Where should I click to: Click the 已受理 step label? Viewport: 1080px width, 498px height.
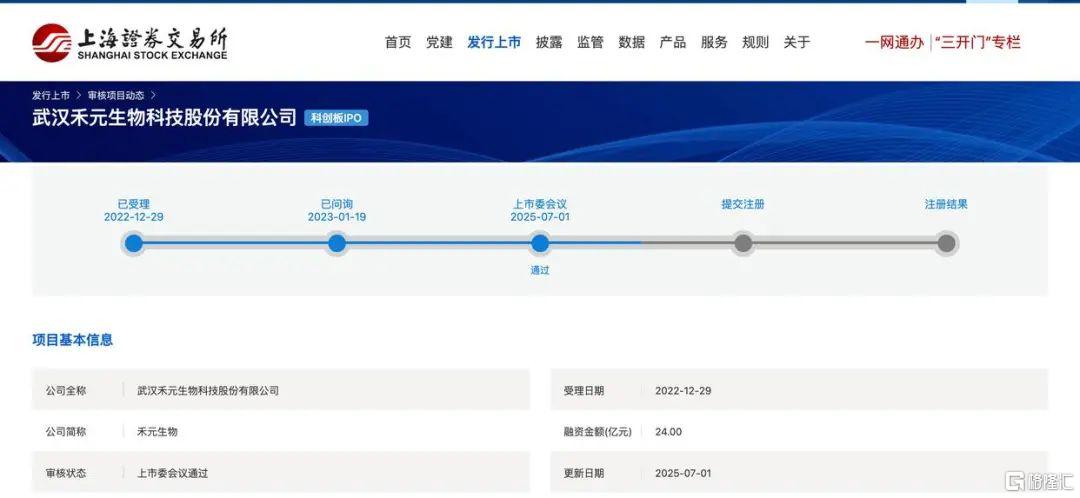click(x=134, y=204)
